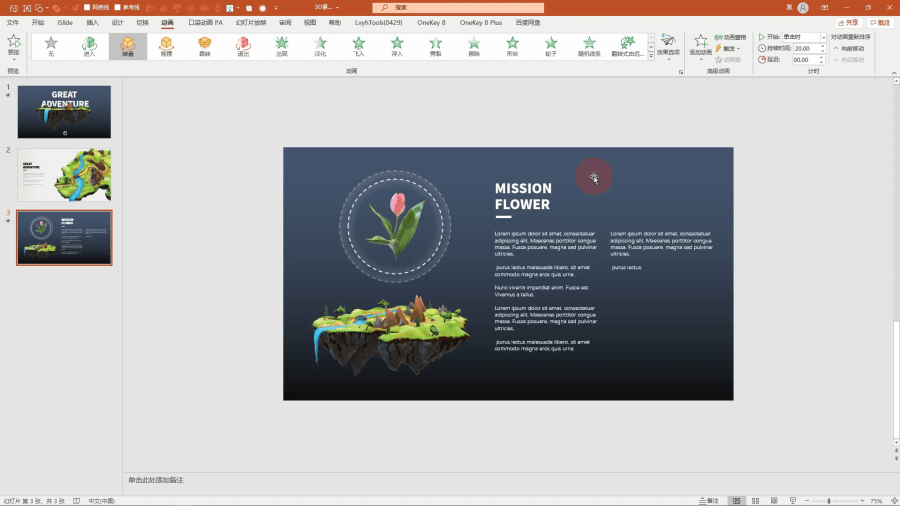Click the brush icon in quick access toolbar

coord(75,8)
